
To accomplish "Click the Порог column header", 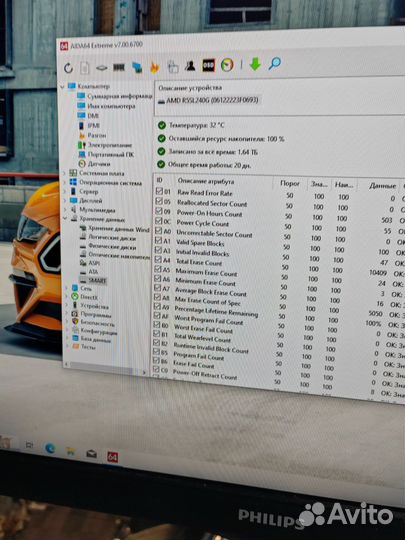I will (290, 183).
